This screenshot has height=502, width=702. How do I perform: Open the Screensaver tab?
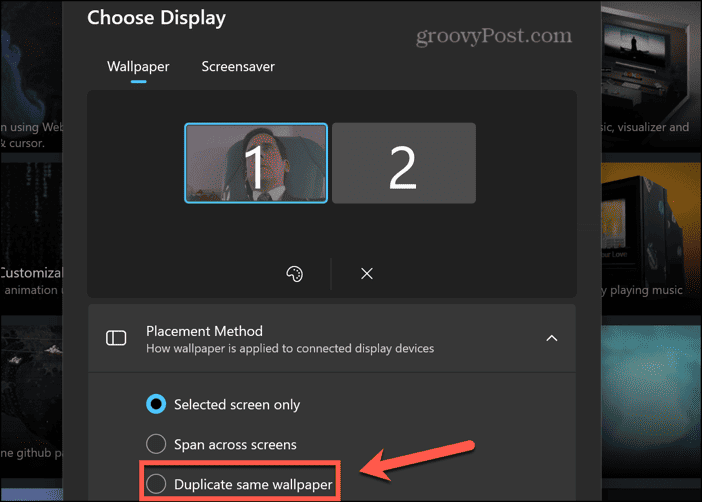tap(238, 67)
